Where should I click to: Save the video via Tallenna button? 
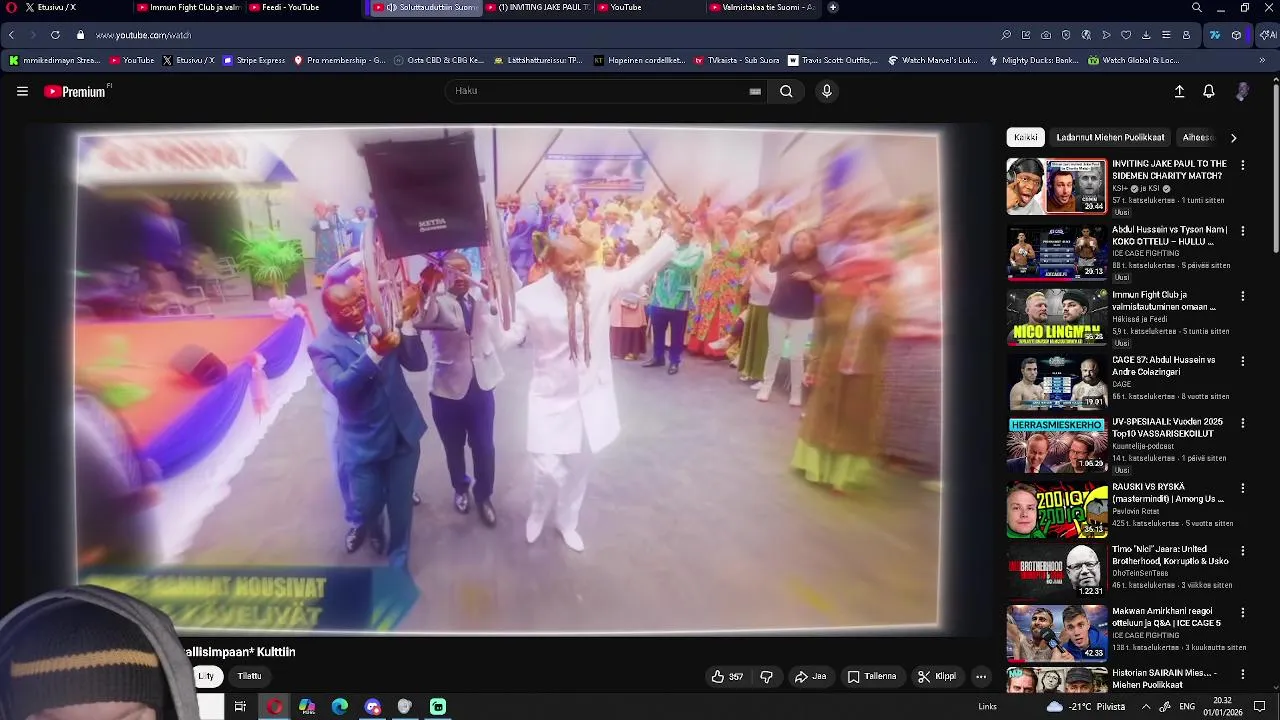(x=872, y=677)
